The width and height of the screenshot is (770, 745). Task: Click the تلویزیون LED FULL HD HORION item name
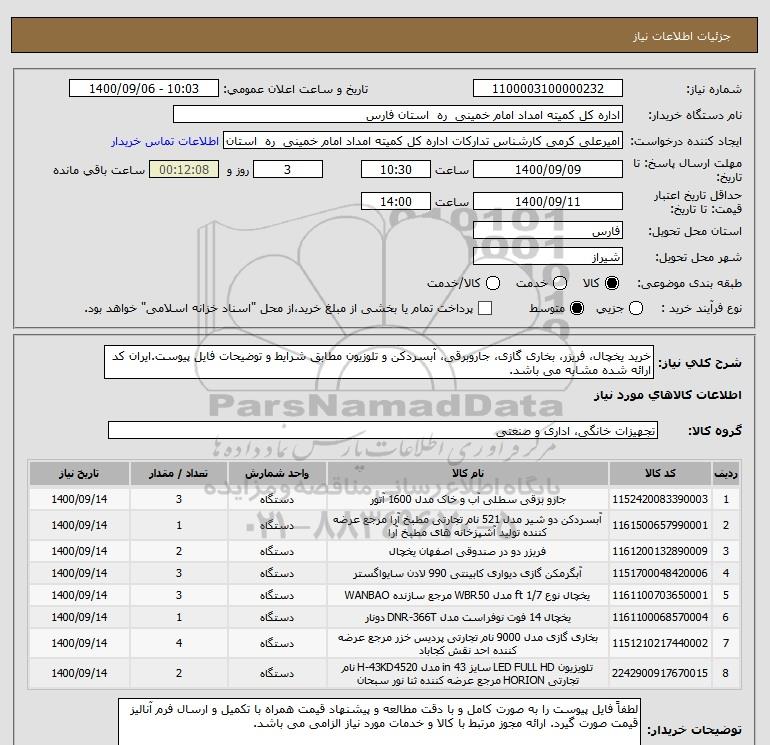(x=468, y=674)
